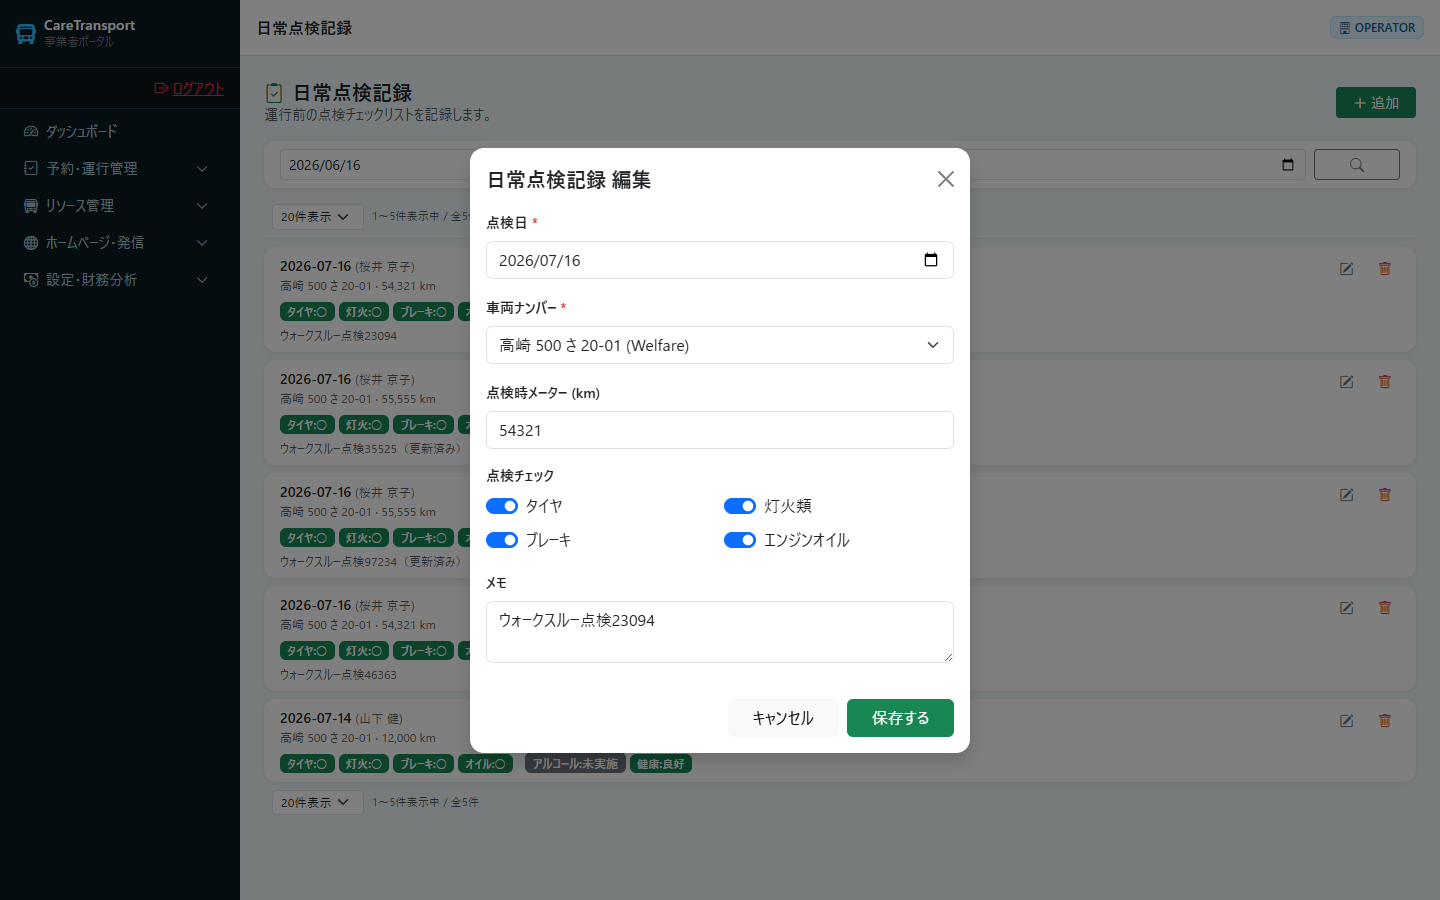Click edit icon on first 2026-07-16 record
This screenshot has width=1440, height=900.
pos(1347,268)
